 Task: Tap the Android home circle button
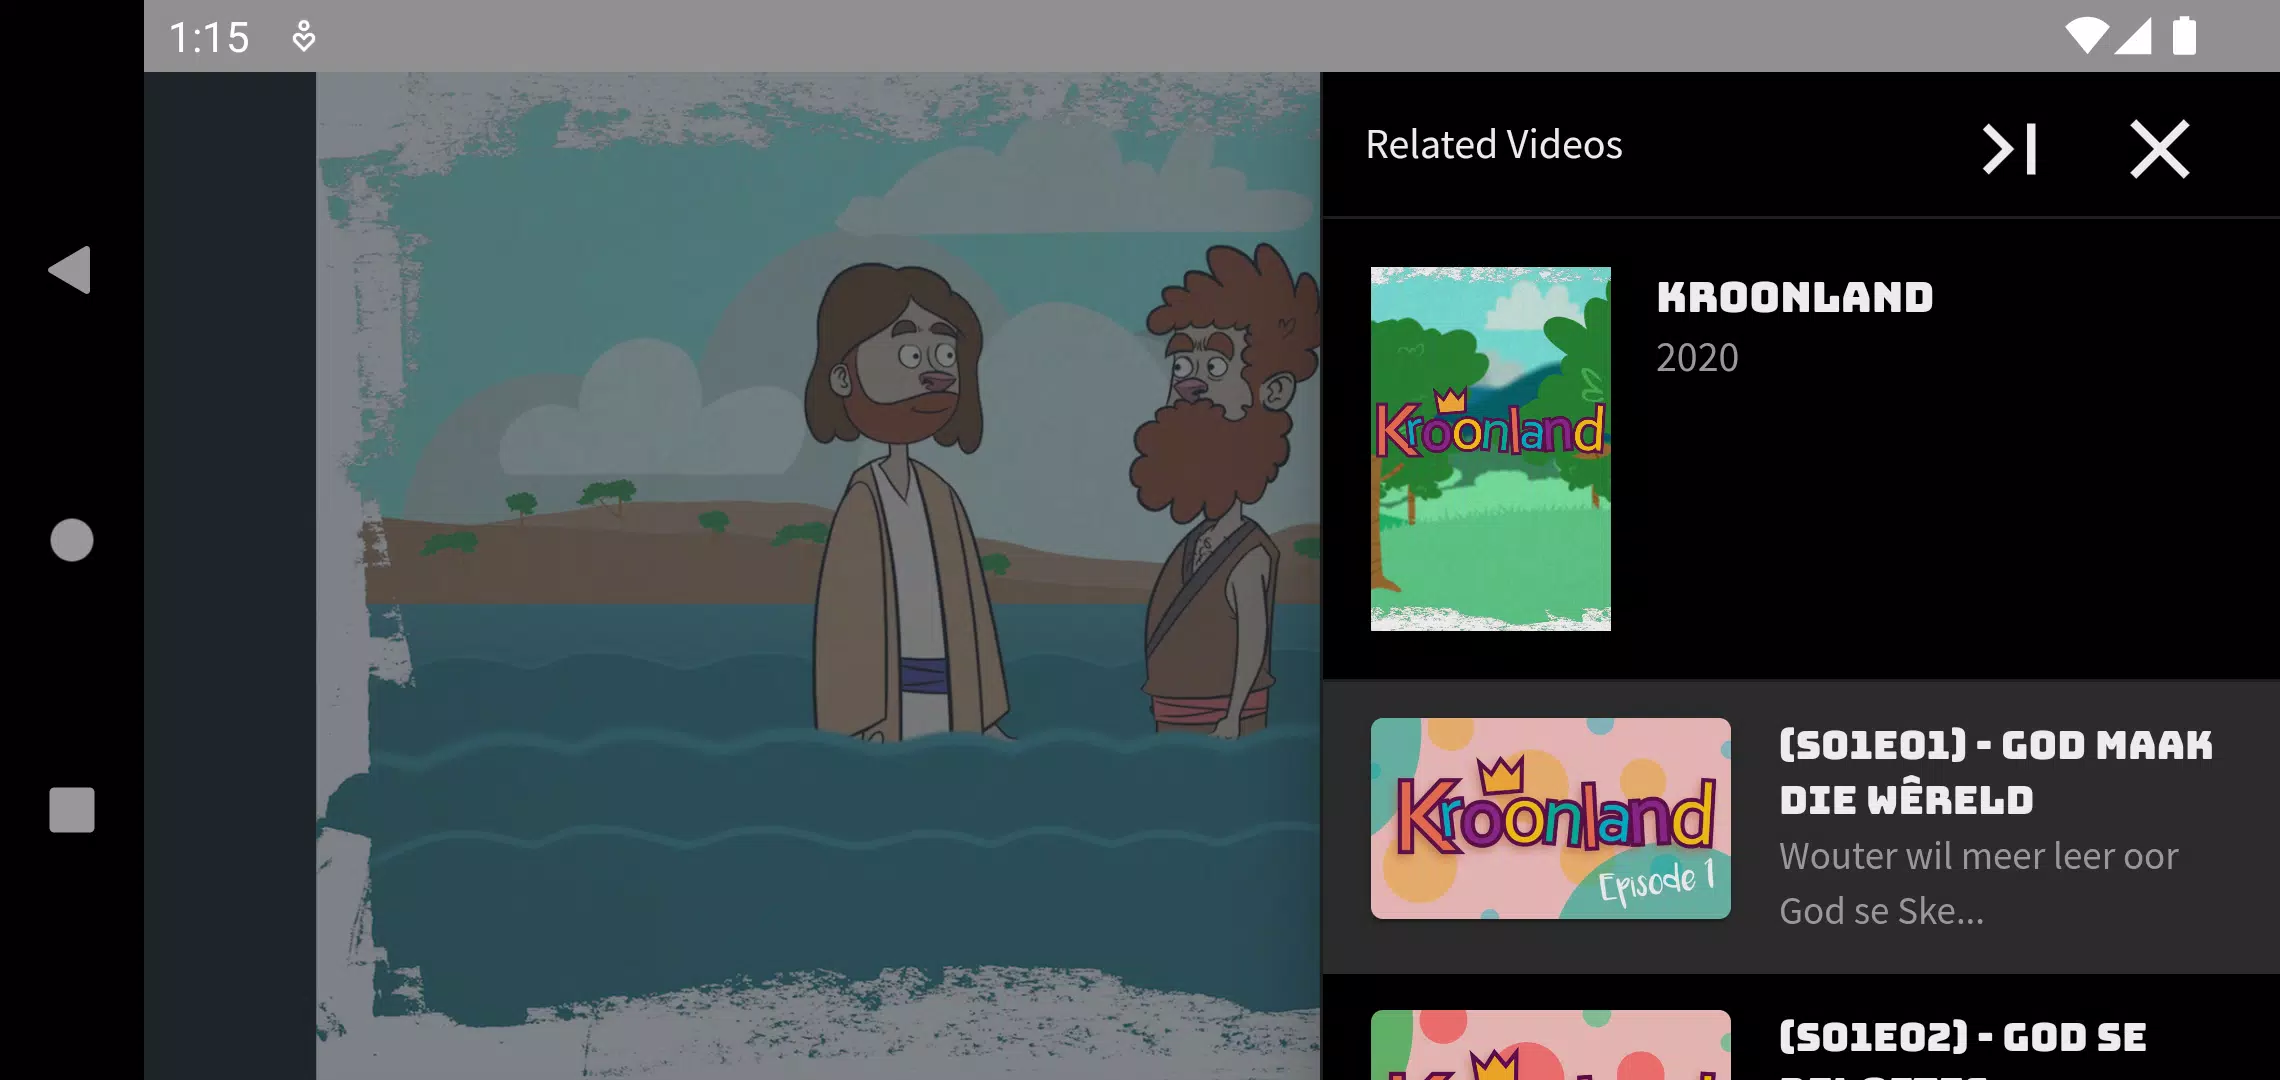[x=72, y=540]
